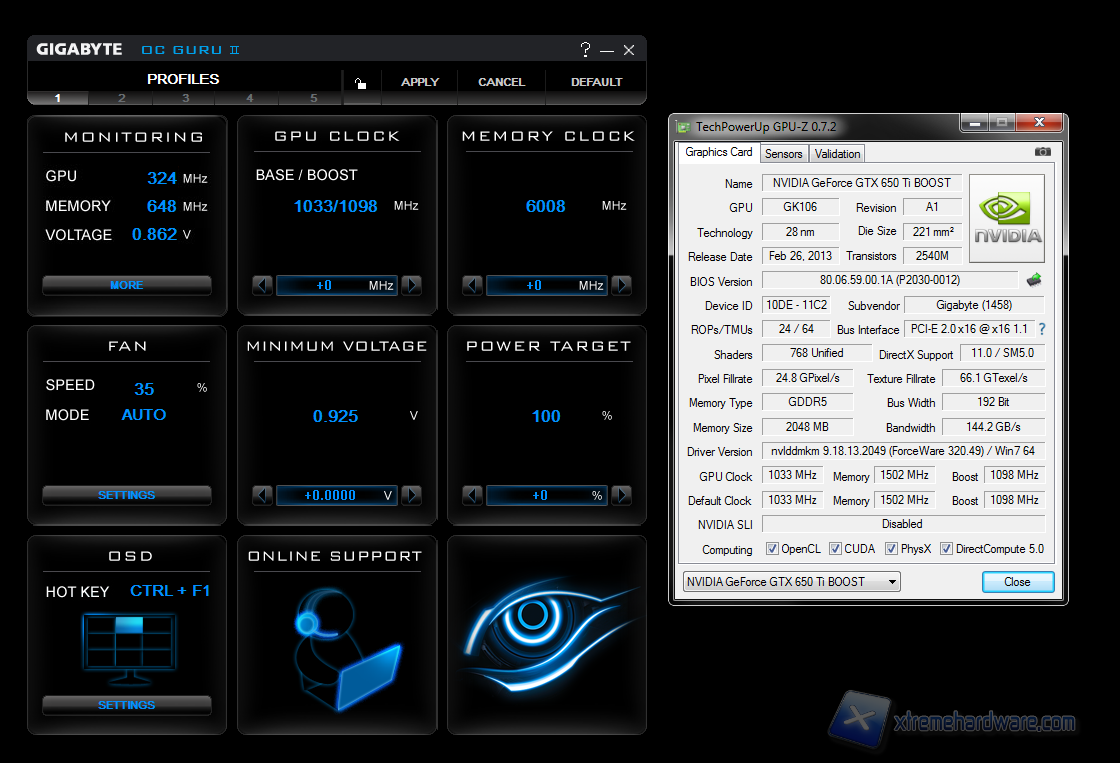This screenshot has width=1120, height=763.
Task: Select profile 3 tab
Action: [185, 98]
